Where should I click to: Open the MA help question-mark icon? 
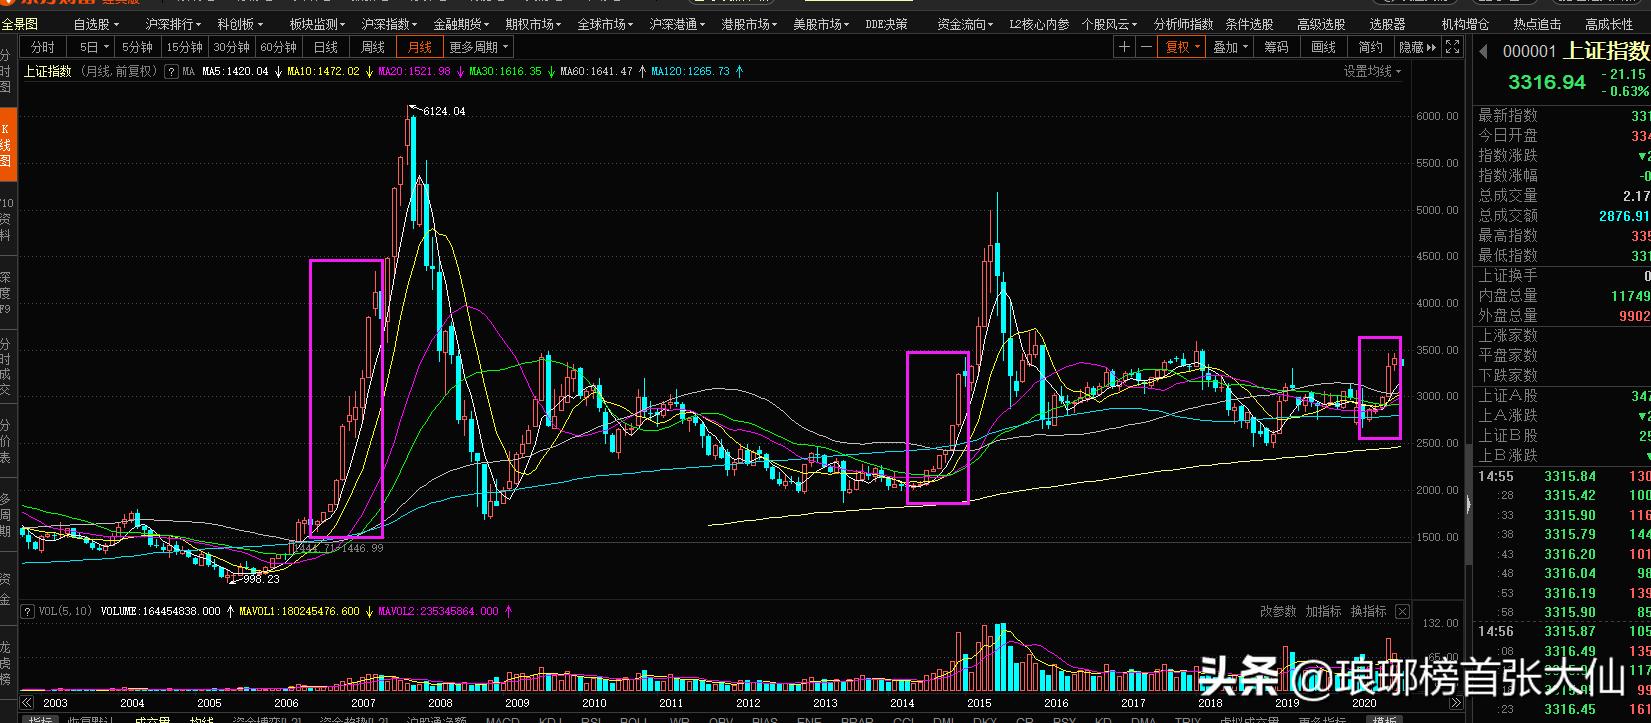tap(171, 72)
